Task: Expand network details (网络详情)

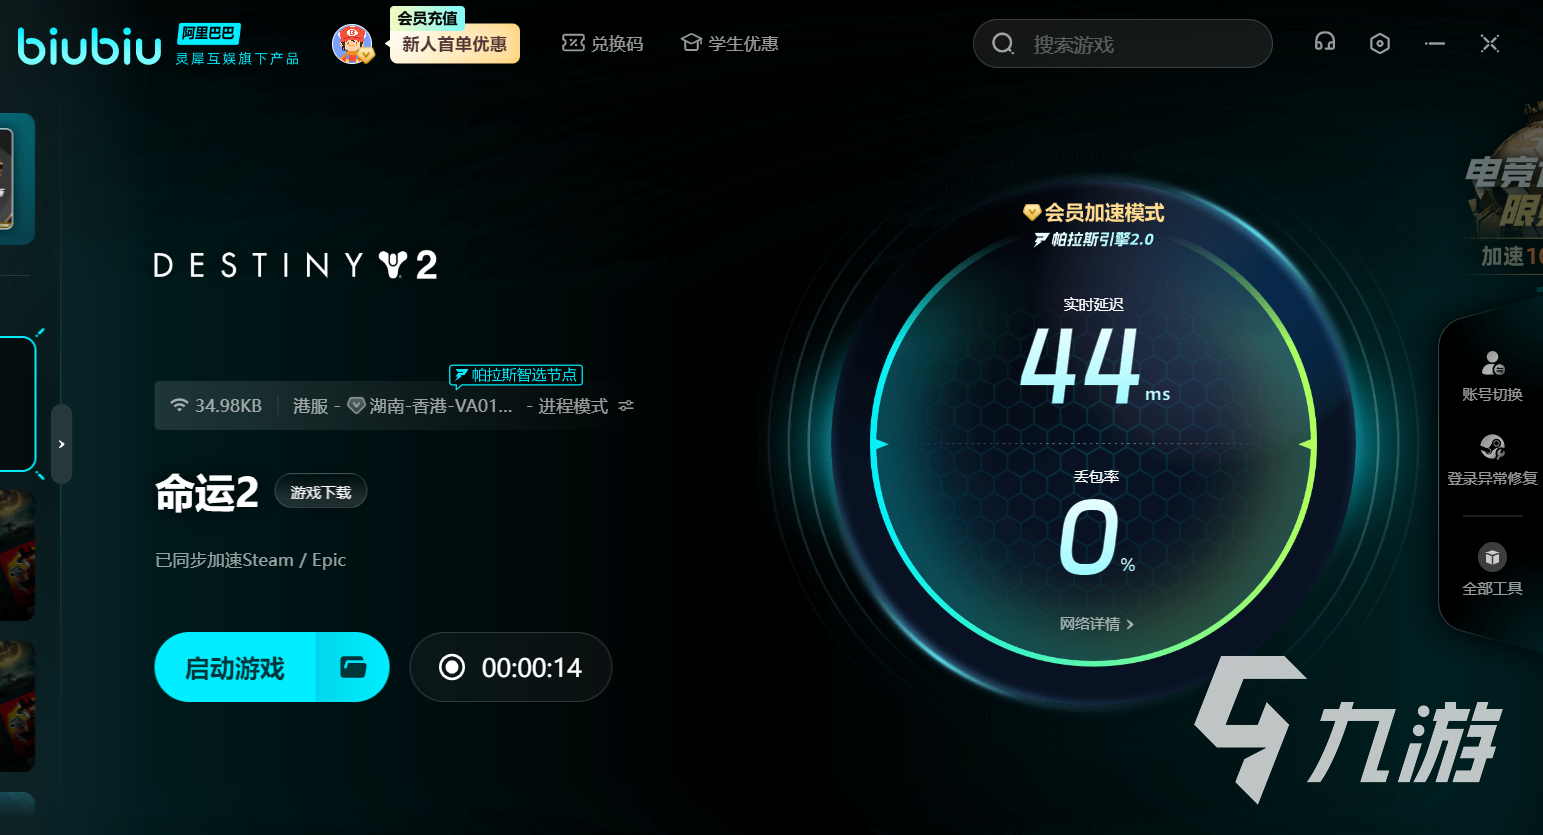Action: 1096,624
